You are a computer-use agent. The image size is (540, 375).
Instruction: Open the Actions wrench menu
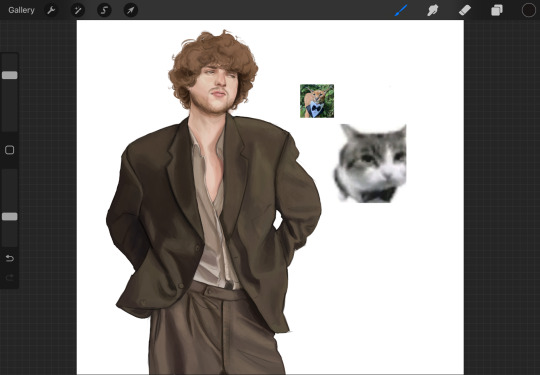tap(51, 10)
